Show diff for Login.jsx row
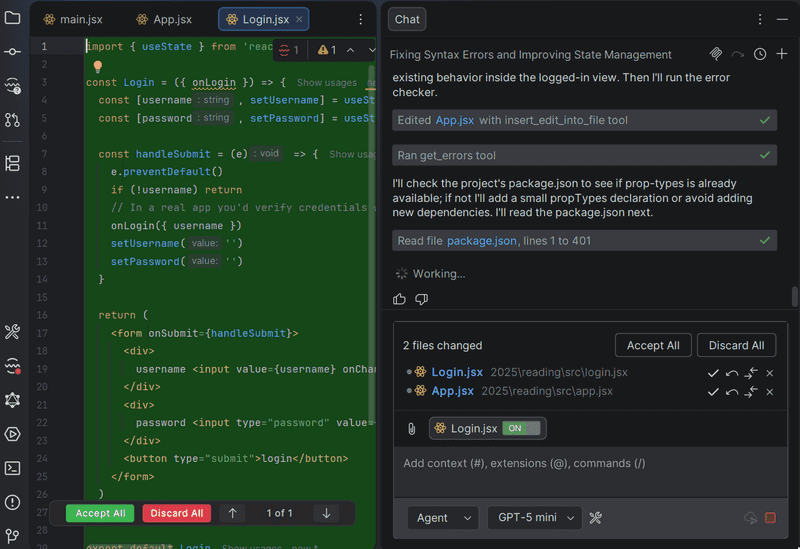 pos(751,373)
